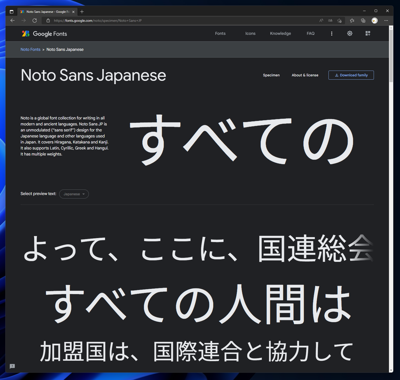Open a new browser tab with plus
The height and width of the screenshot is (380, 400).
[82, 11]
